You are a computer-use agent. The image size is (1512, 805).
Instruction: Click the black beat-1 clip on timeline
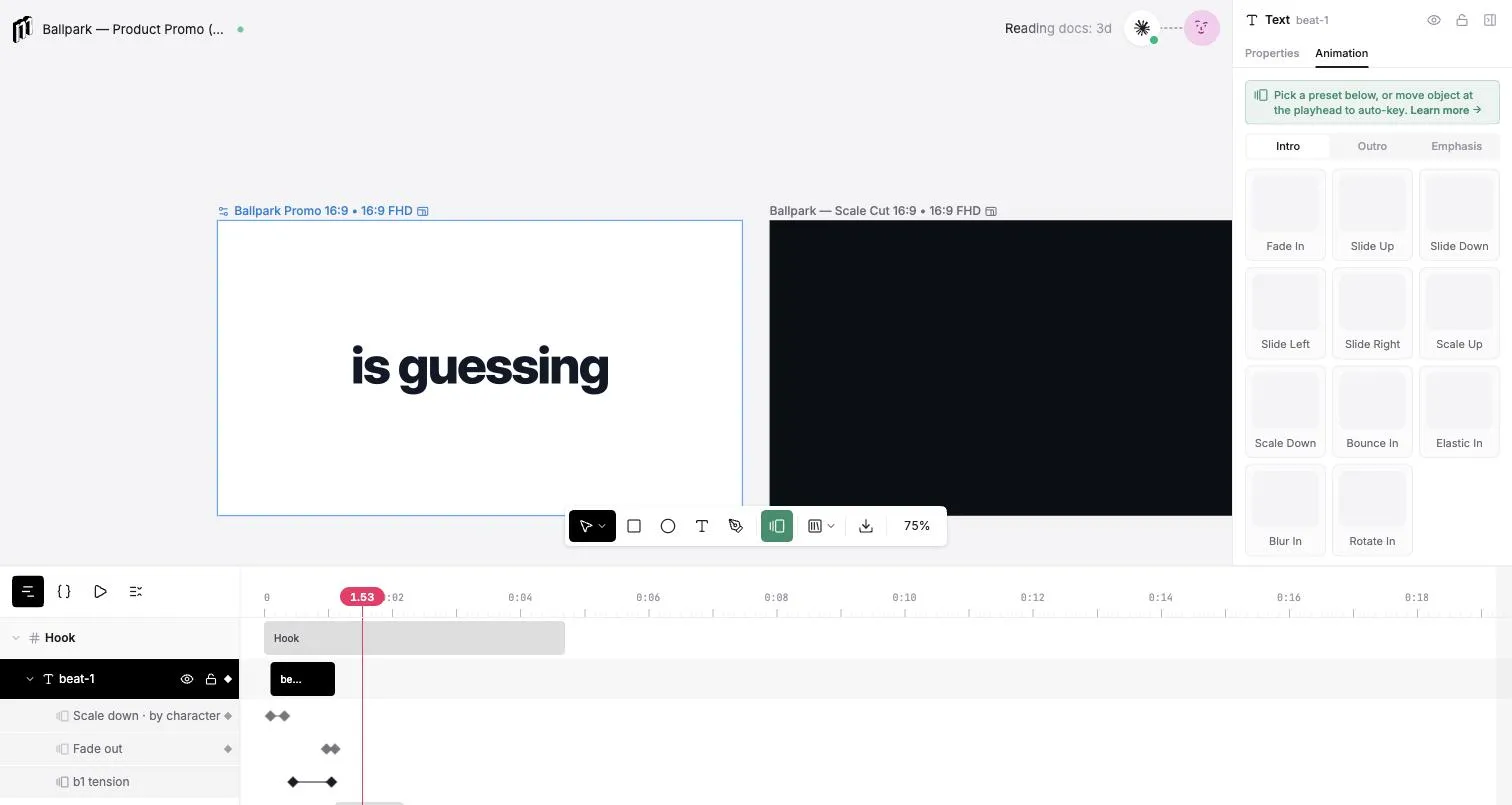tap(302, 679)
